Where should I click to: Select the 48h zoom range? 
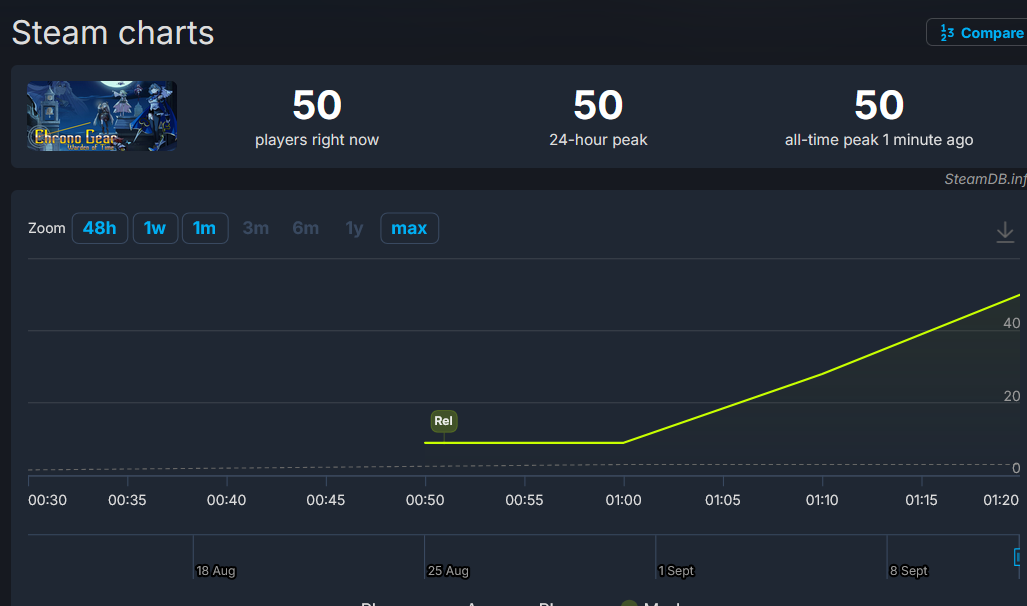point(100,228)
